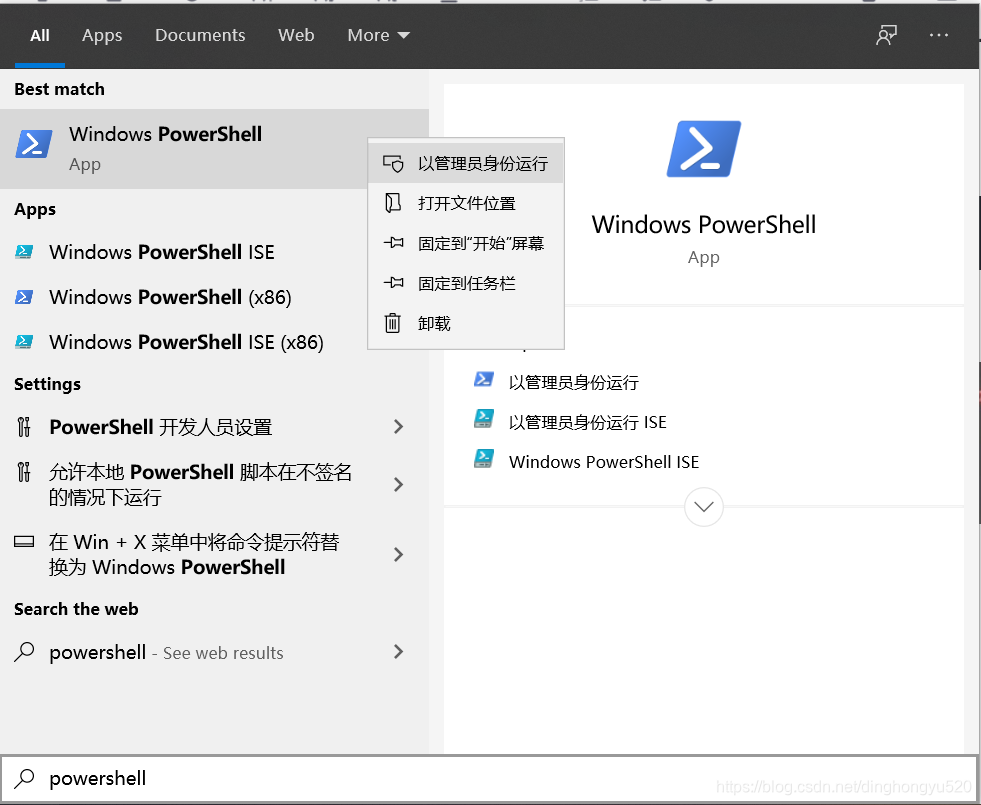This screenshot has width=981, height=805.
Task: Open 允许本地 PowerShell 脚本在不签名的情况下运行 setting
Action: 215,484
